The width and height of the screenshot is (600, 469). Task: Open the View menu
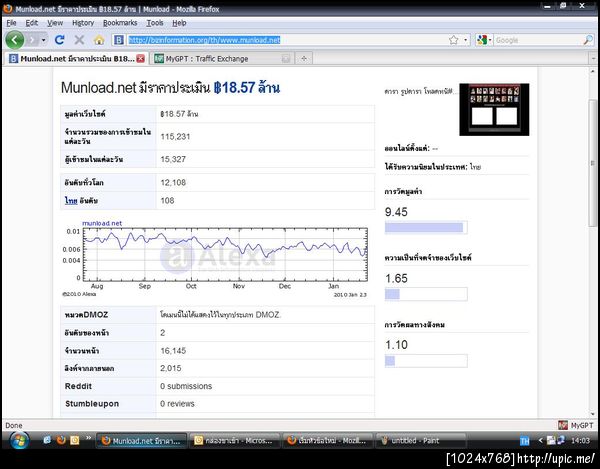55,23
